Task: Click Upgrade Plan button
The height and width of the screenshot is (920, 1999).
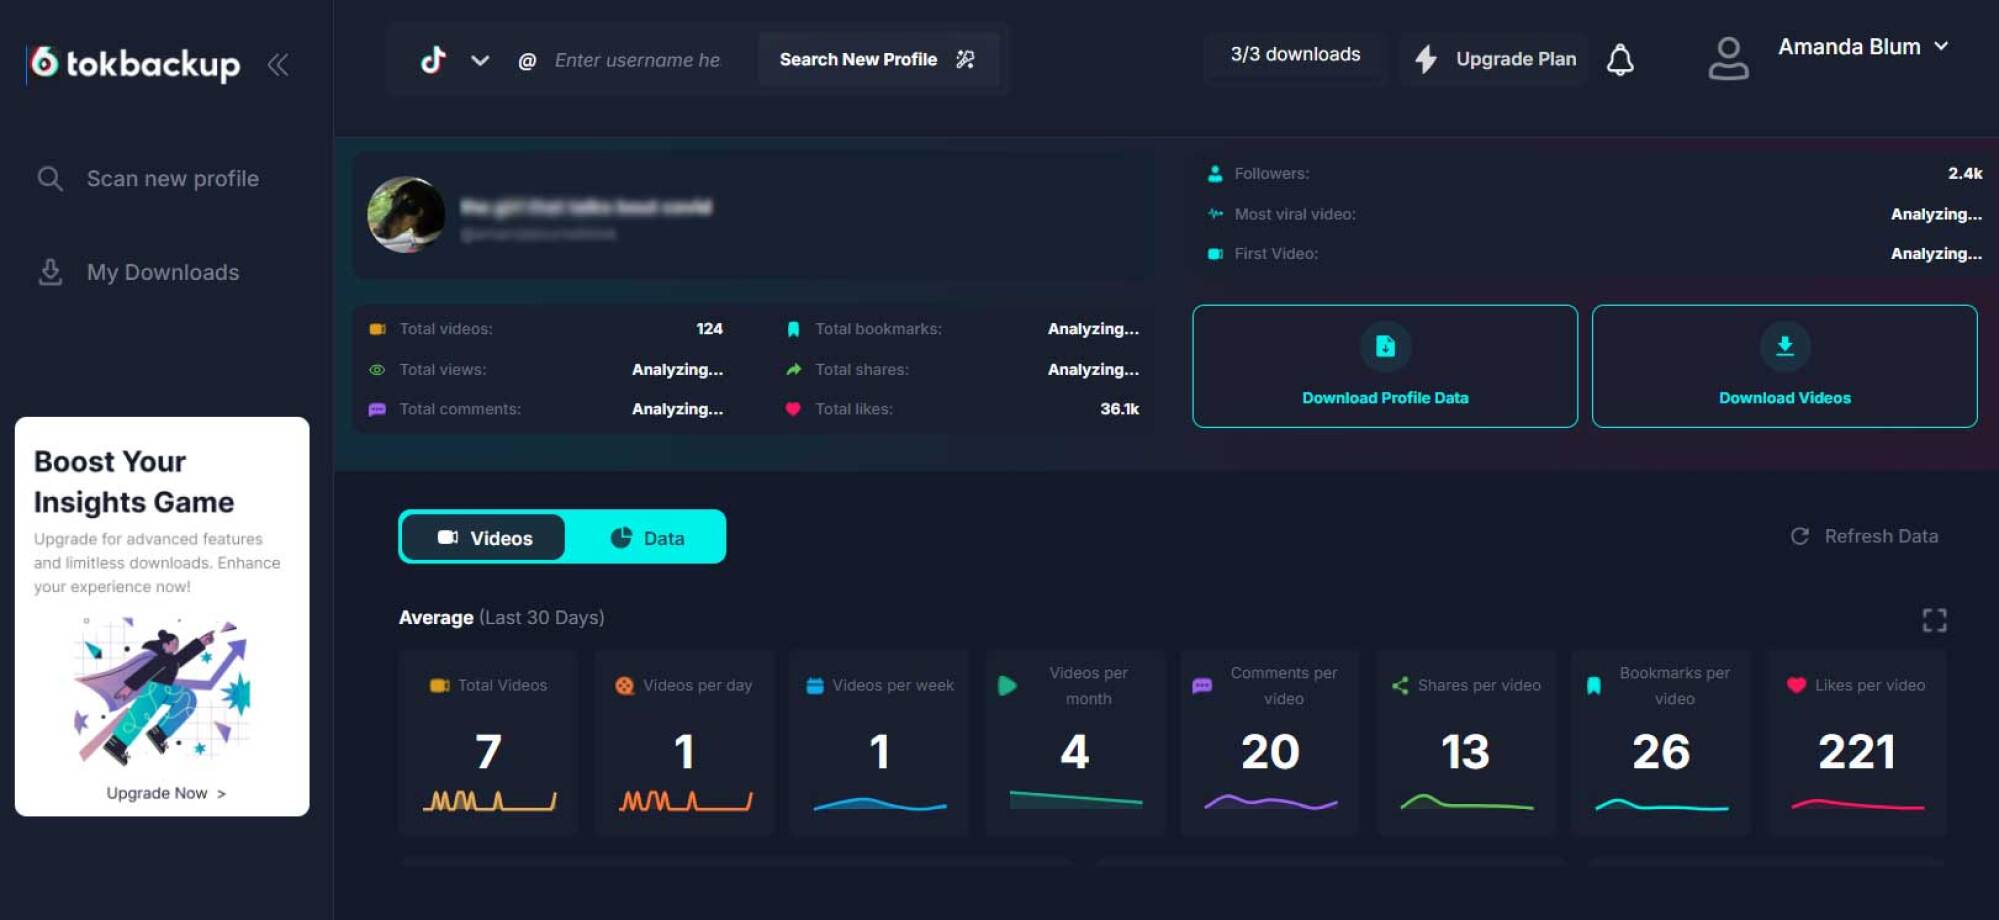Action: 1495,59
